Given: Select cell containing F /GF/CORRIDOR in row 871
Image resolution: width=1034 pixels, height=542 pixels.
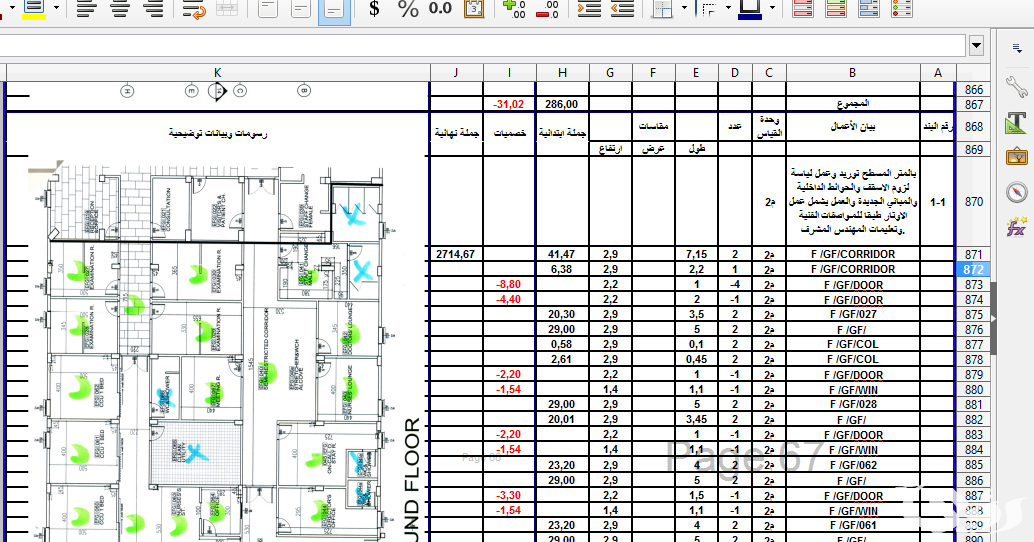Looking at the screenshot, I should (x=853, y=255).
